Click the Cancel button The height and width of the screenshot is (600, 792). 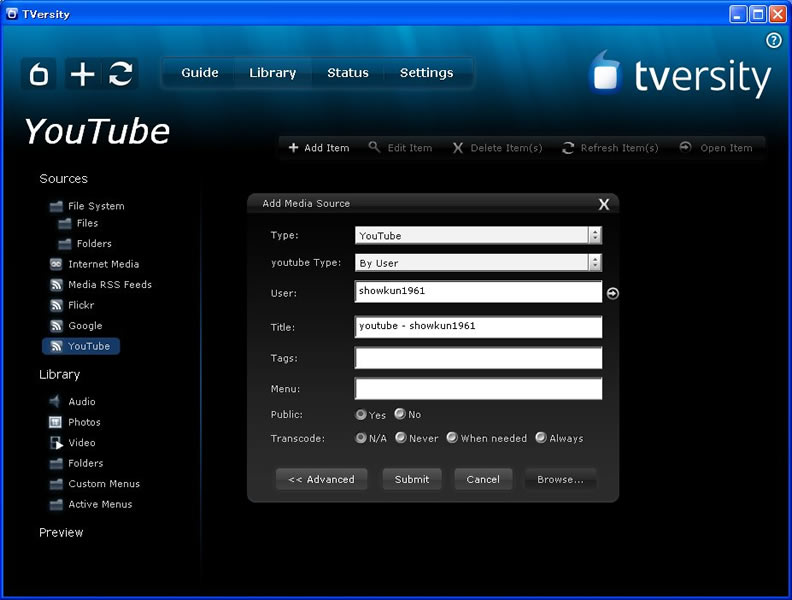point(483,479)
